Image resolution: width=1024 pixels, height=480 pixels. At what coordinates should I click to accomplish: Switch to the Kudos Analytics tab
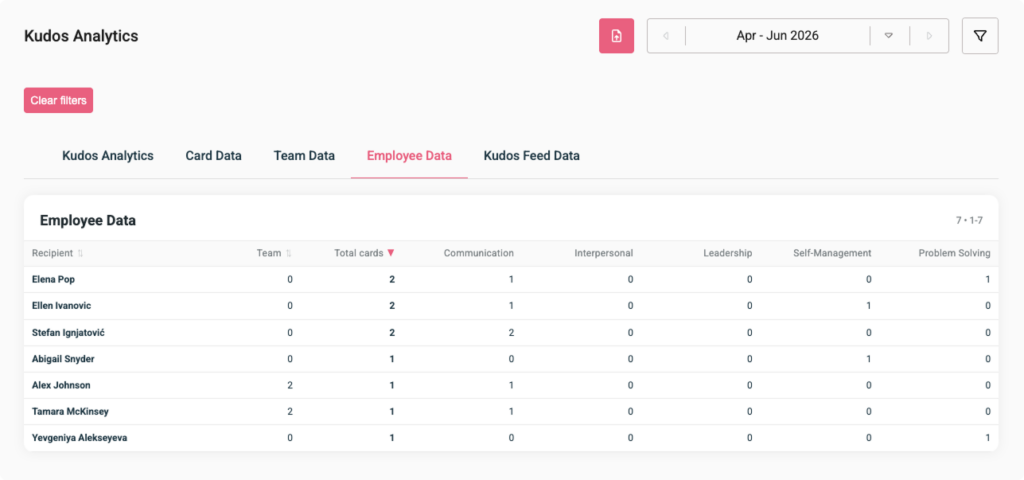108,156
